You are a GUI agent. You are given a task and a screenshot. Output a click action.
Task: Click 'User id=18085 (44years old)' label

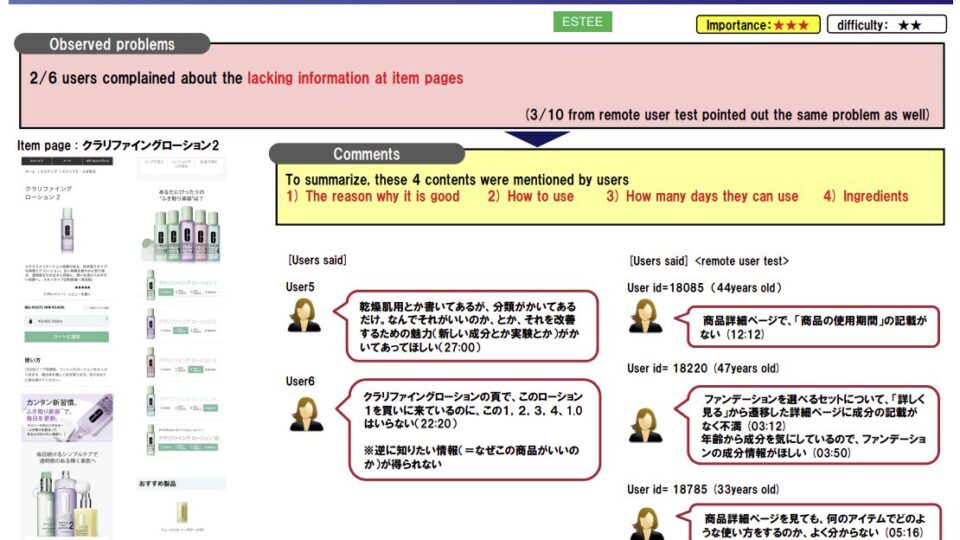coord(704,288)
